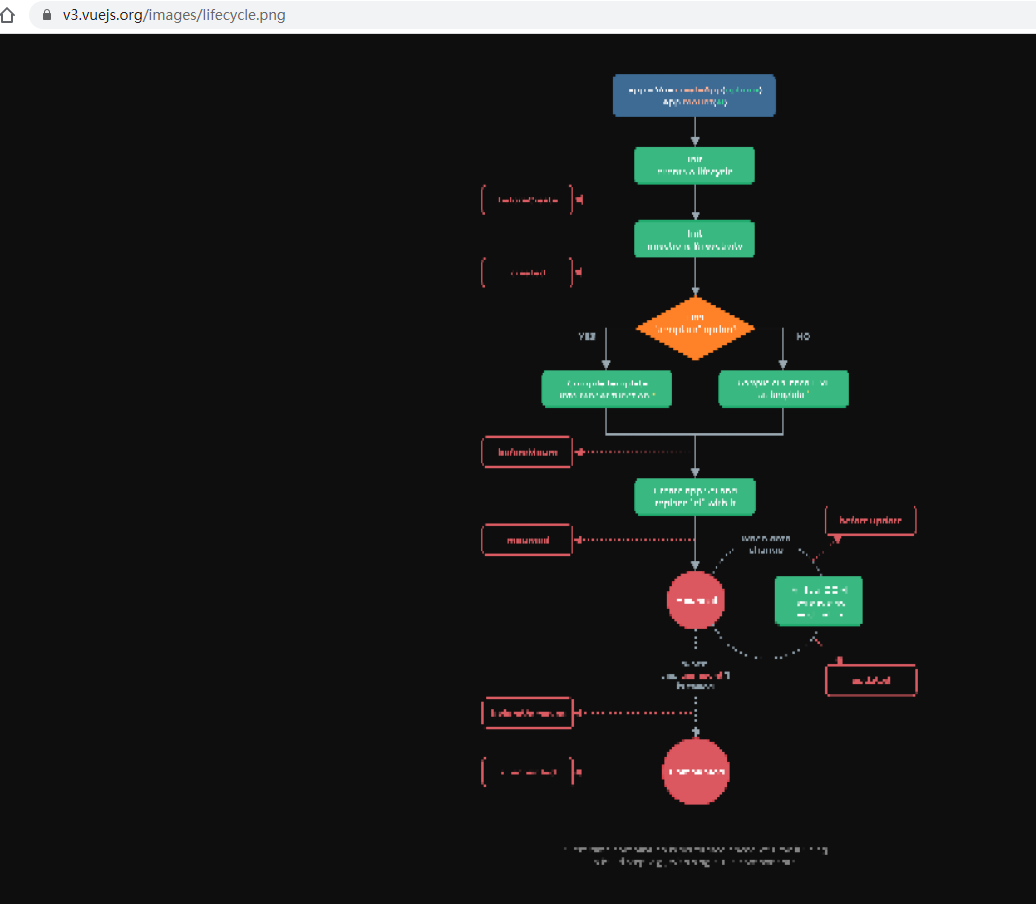Viewport: 1036px width, 904px height.
Task: Select the 'updated' hook box
Action: [x=870, y=680]
